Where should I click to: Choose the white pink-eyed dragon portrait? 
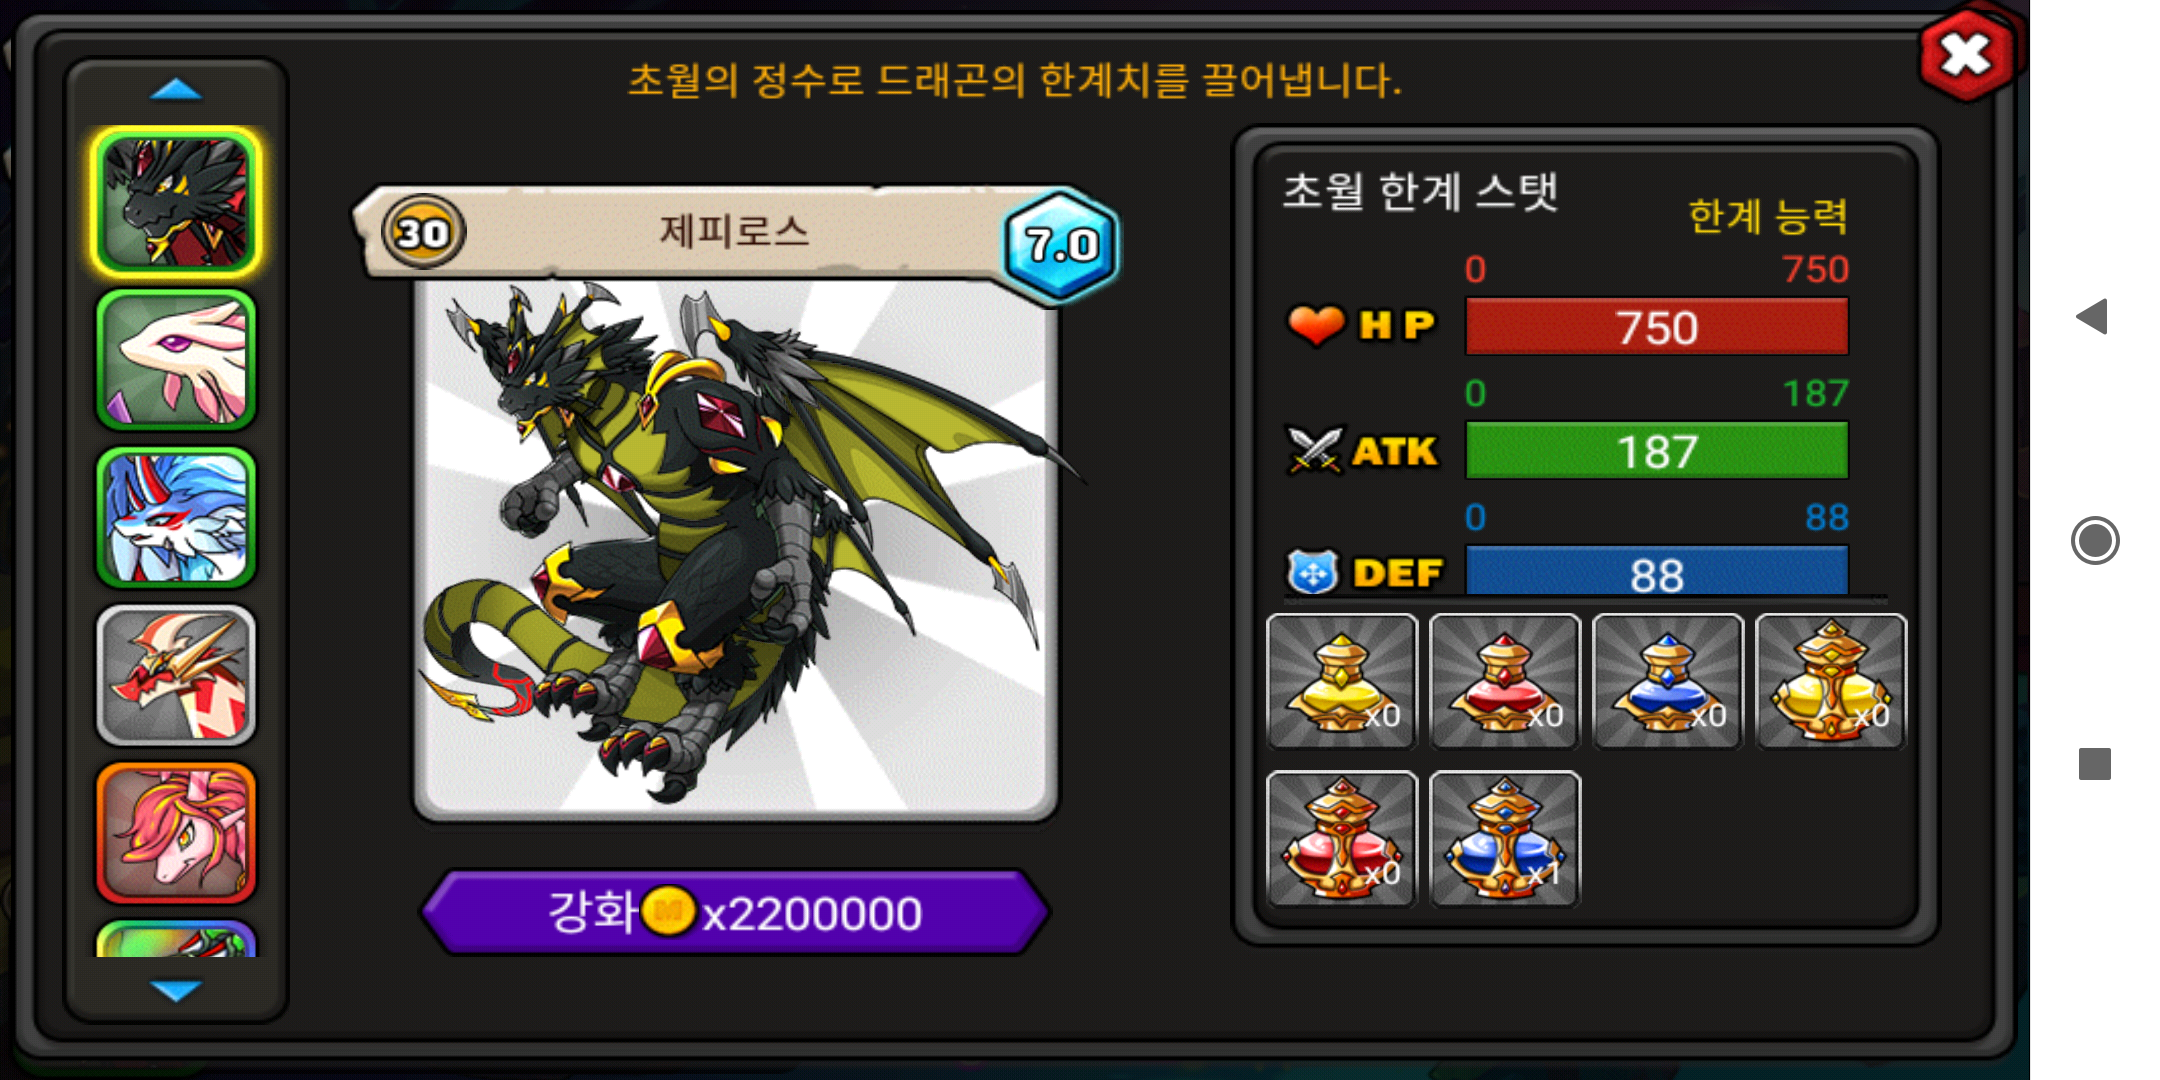pyautogui.click(x=176, y=360)
